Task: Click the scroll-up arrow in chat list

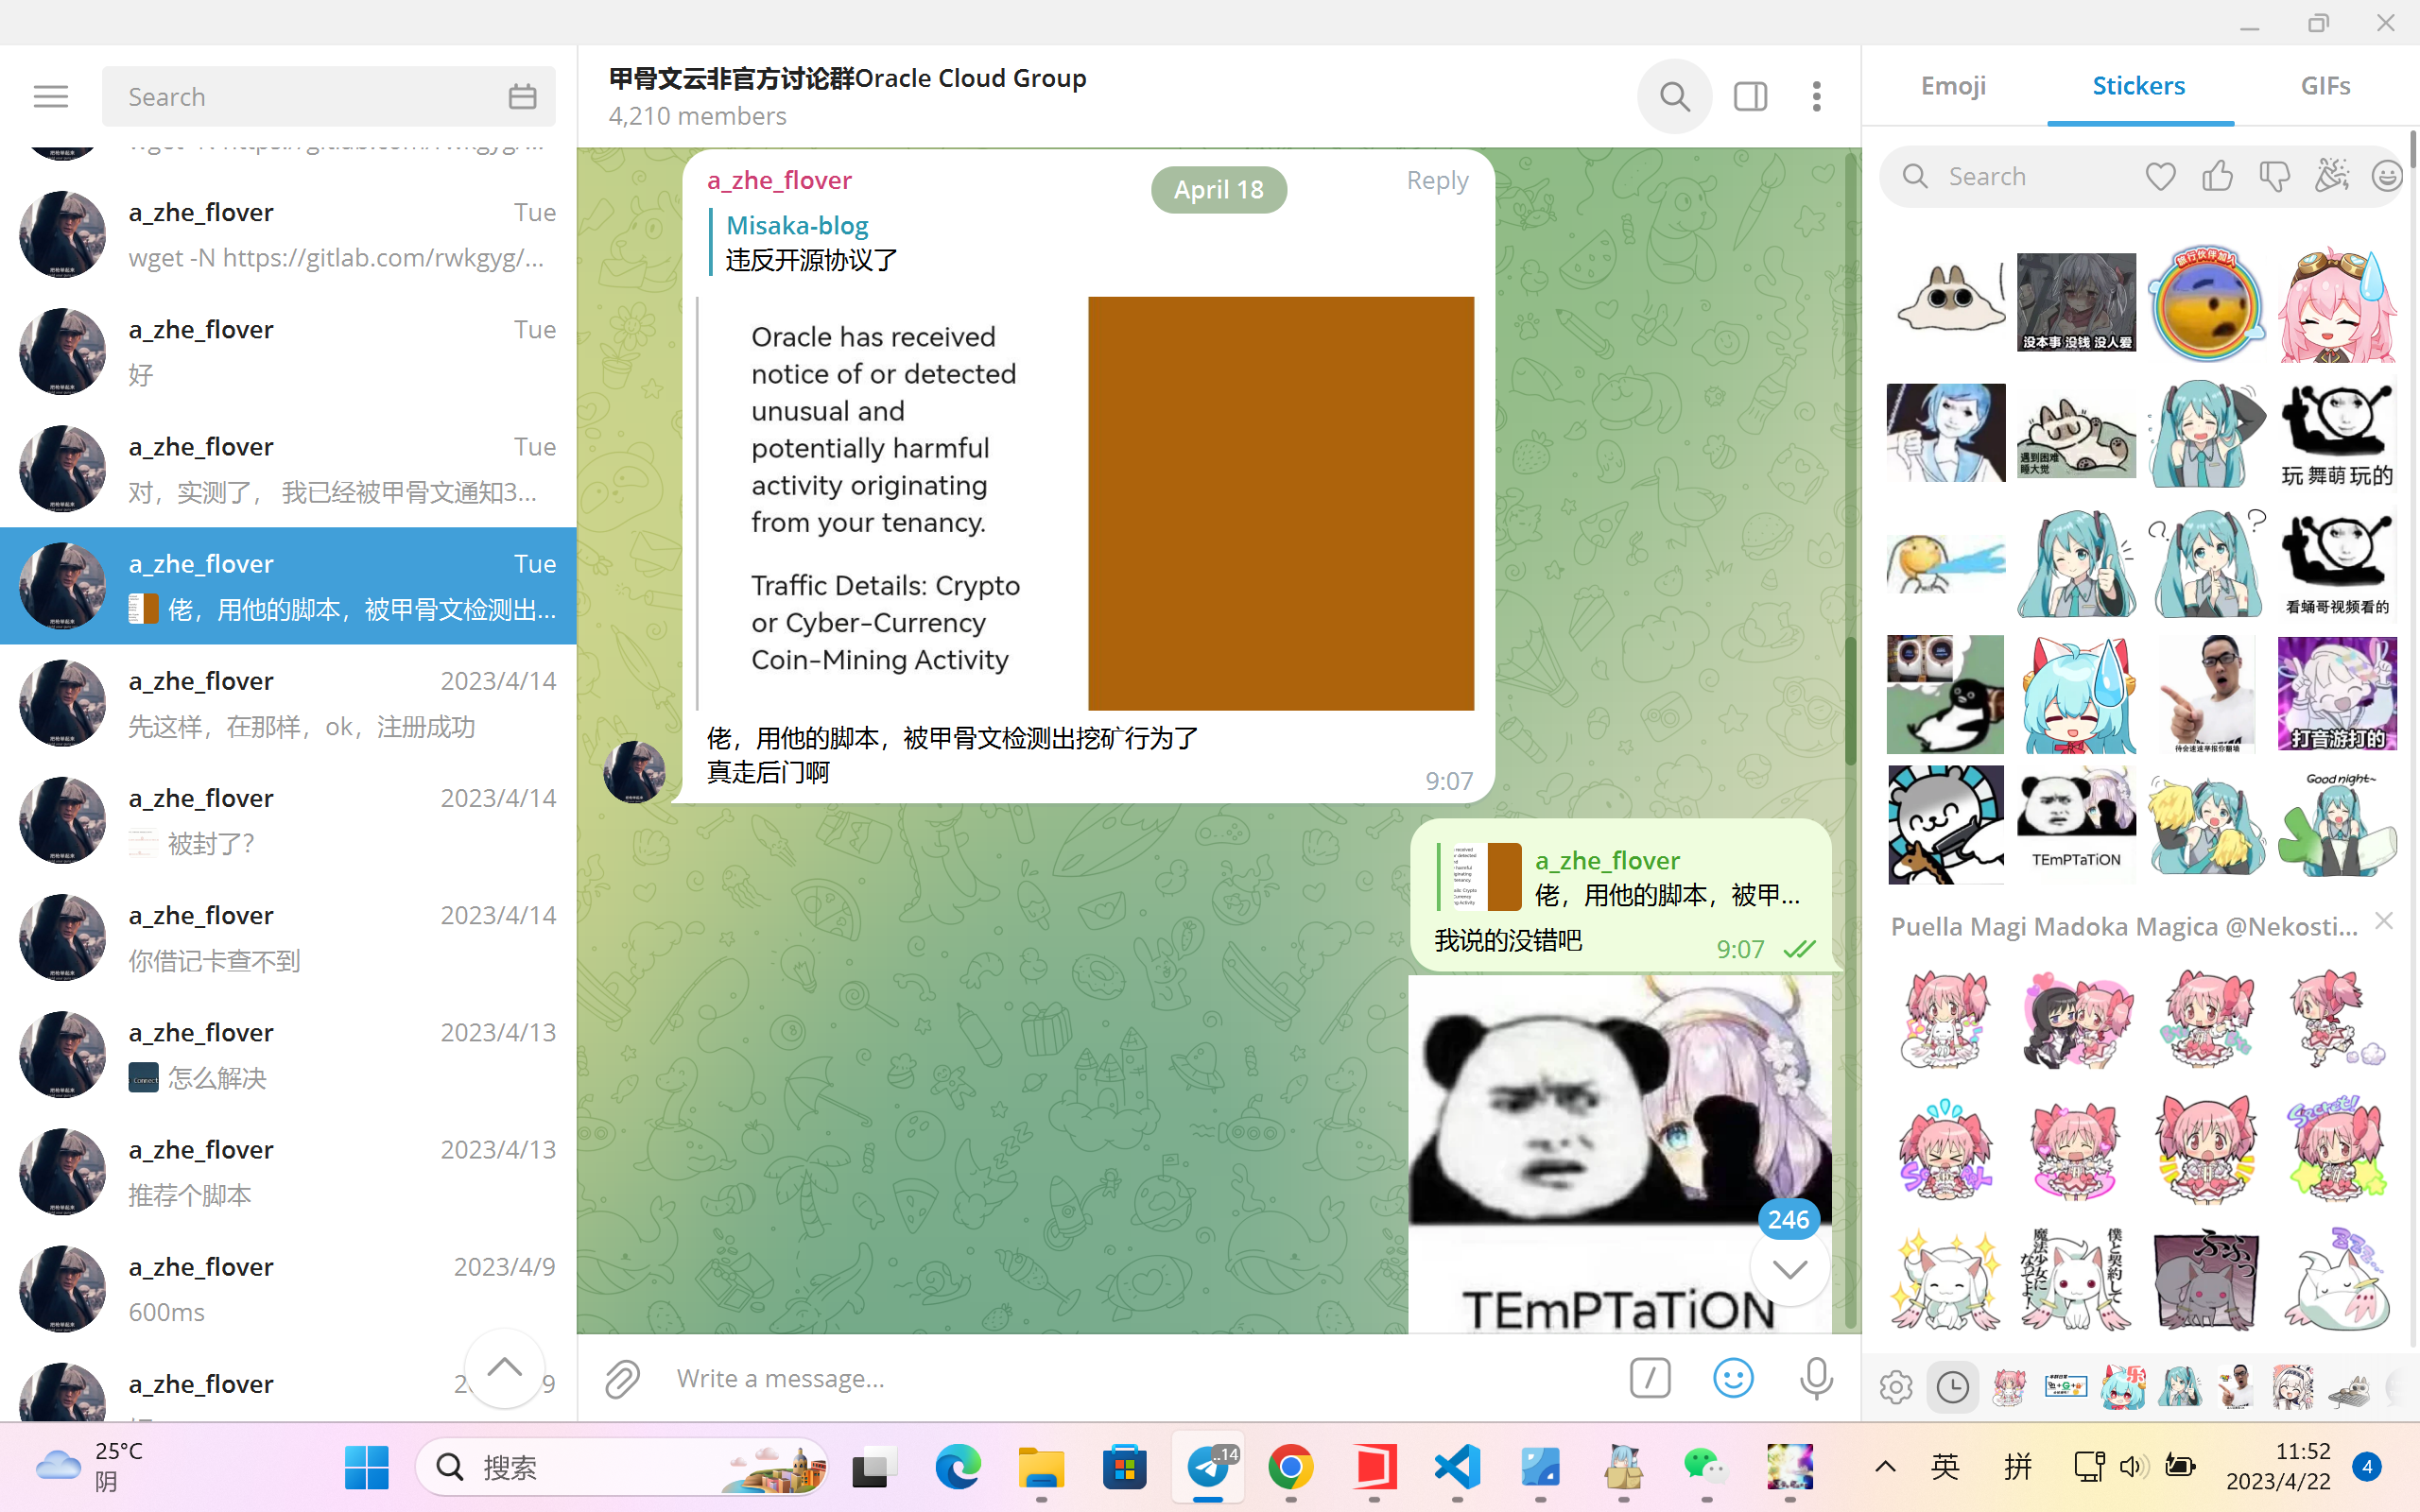Action: click(x=504, y=1367)
